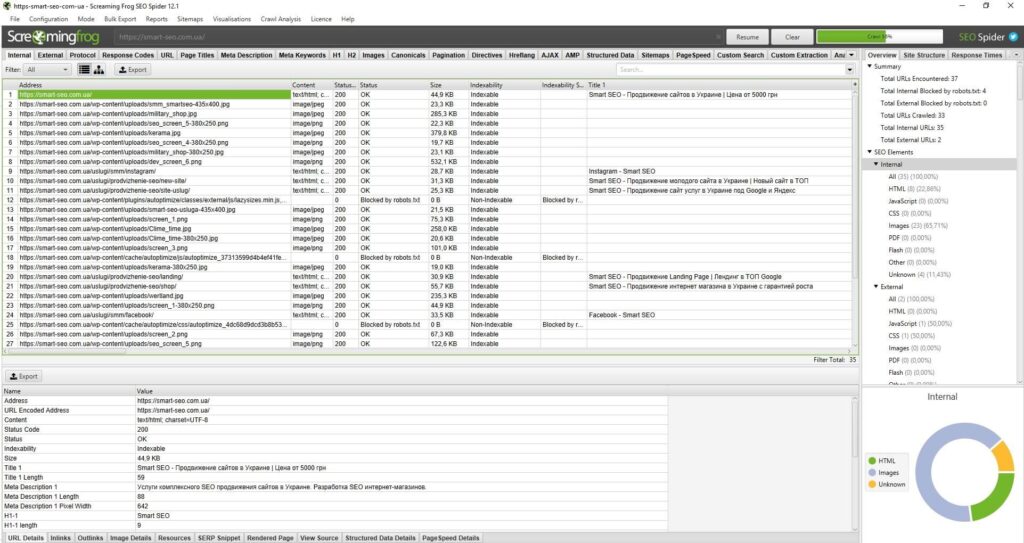Sort by the Size column header
Screen dimensions: 1024x543
click(x=448, y=85)
